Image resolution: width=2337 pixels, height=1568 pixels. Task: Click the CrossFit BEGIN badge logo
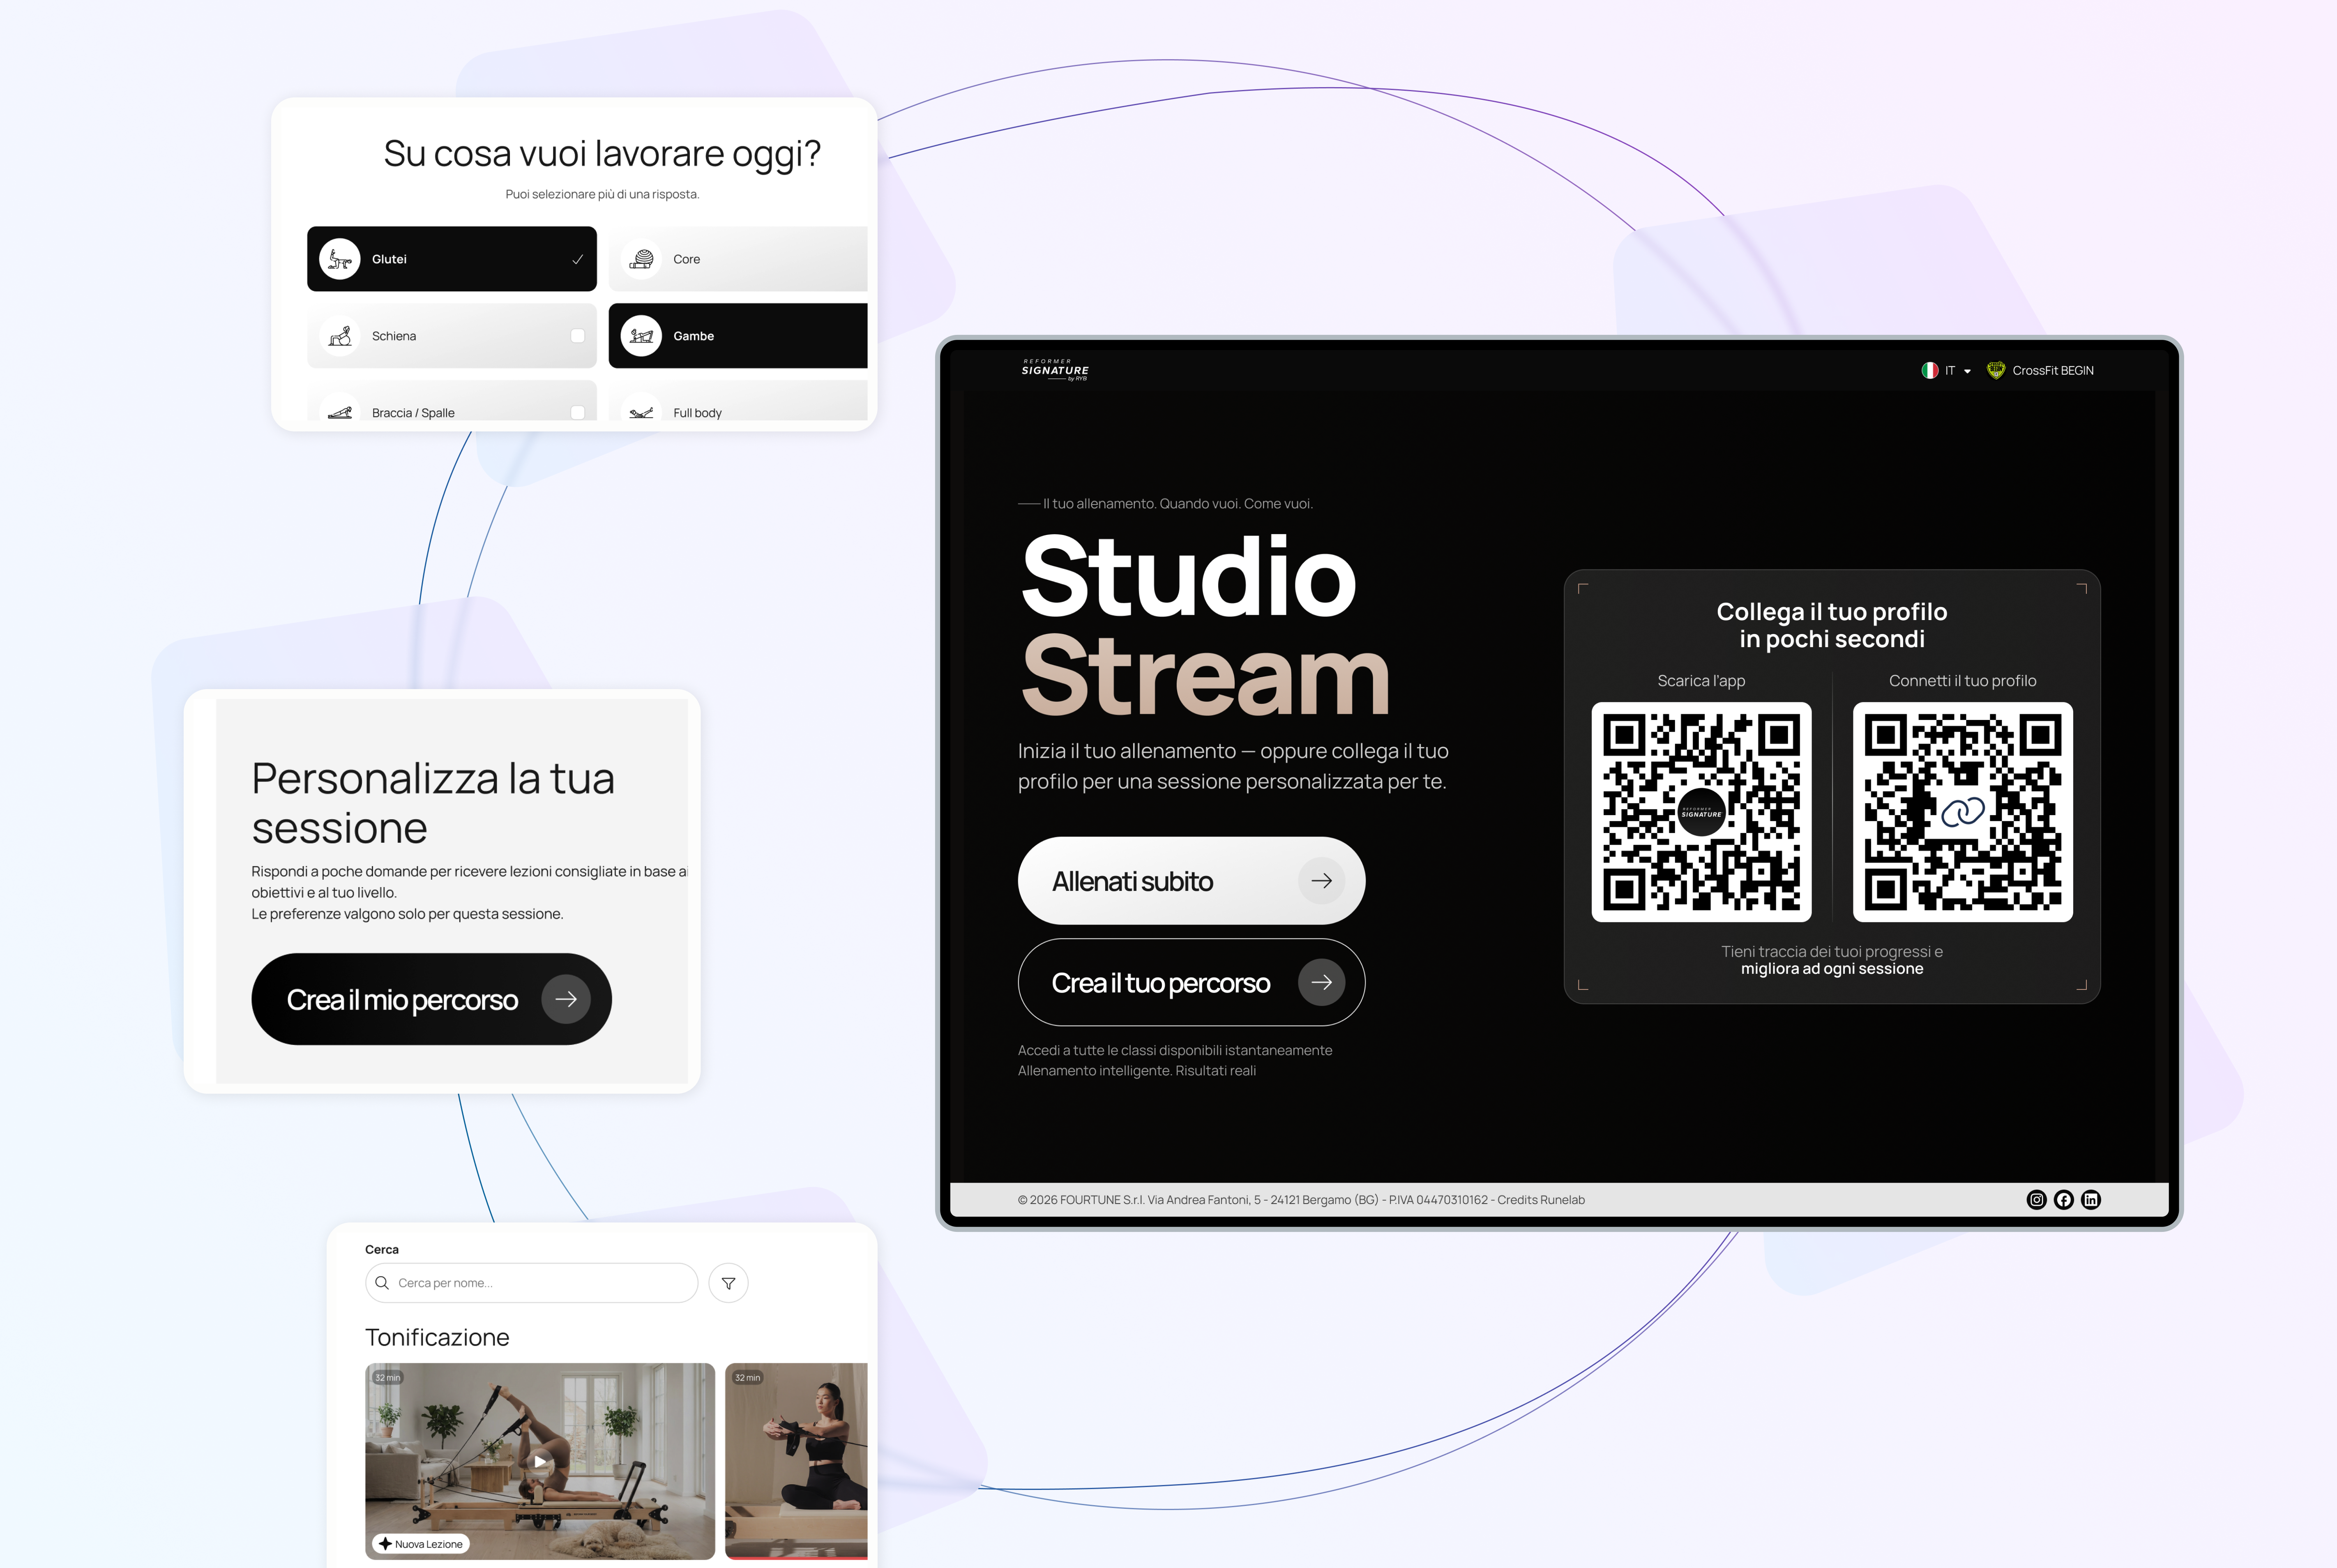[x=1995, y=370]
